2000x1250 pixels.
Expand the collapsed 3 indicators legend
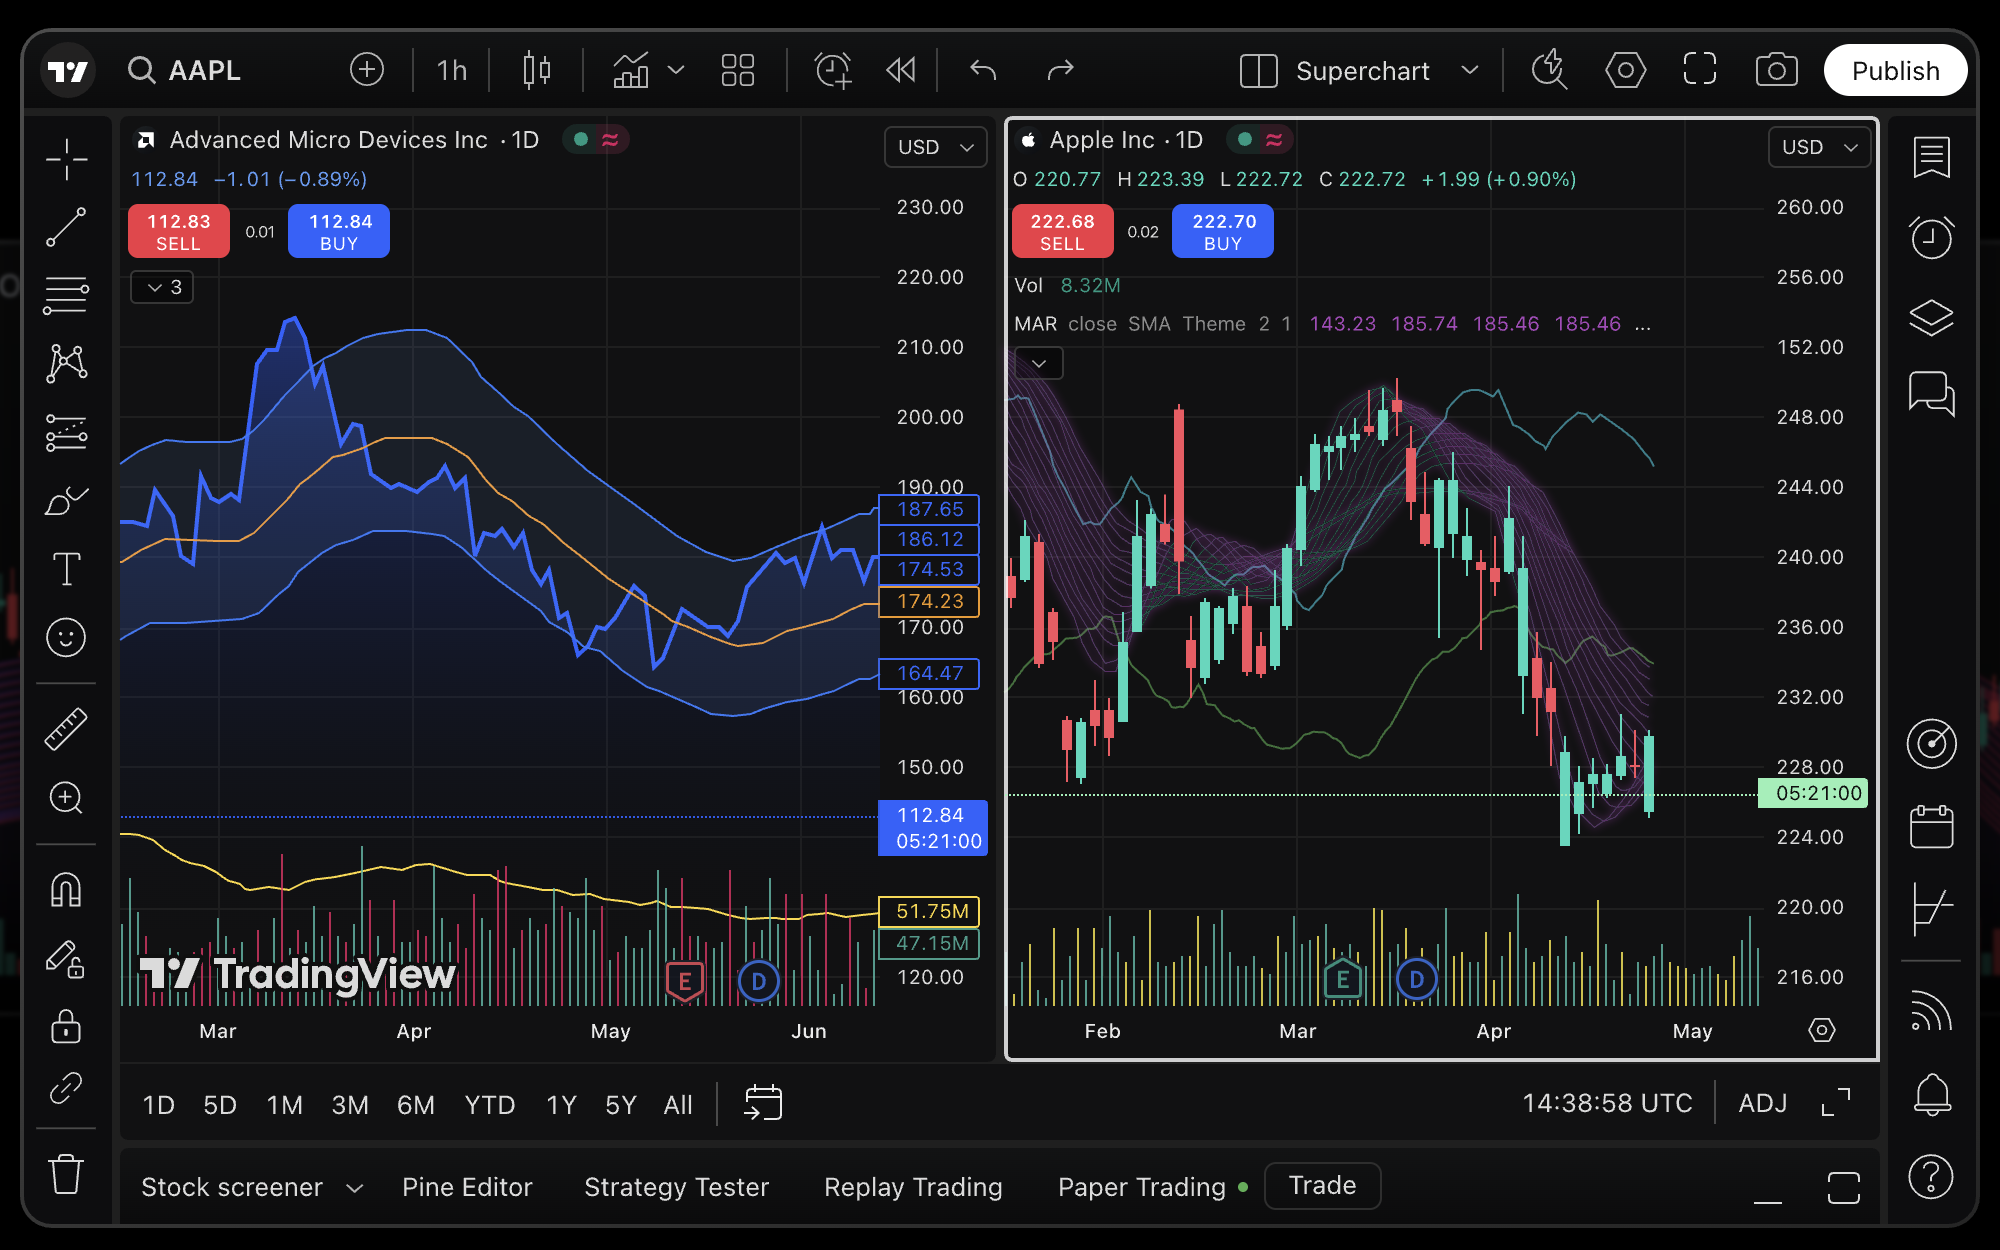coord(162,287)
